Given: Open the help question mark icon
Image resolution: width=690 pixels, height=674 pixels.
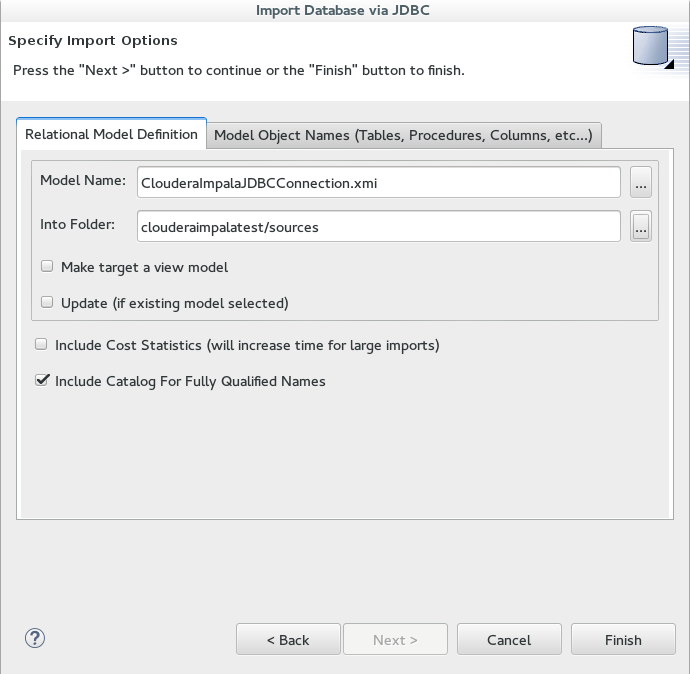Looking at the screenshot, I should point(35,638).
